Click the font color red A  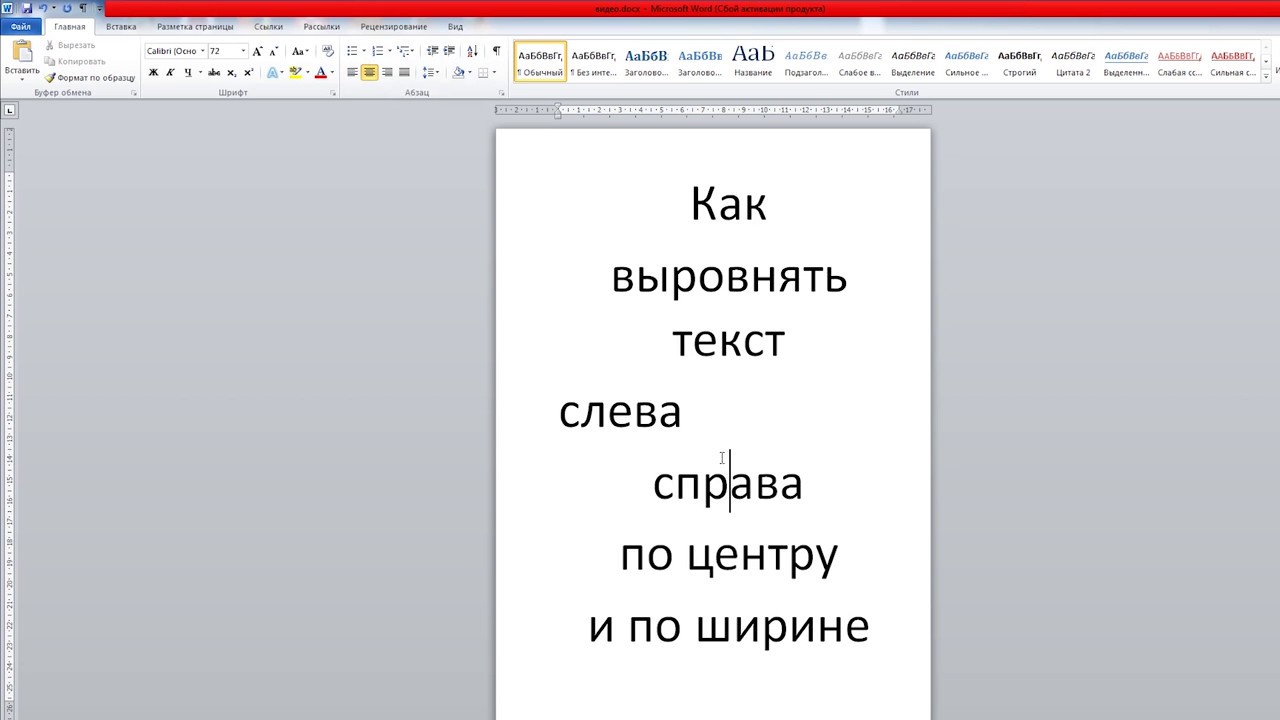point(320,72)
